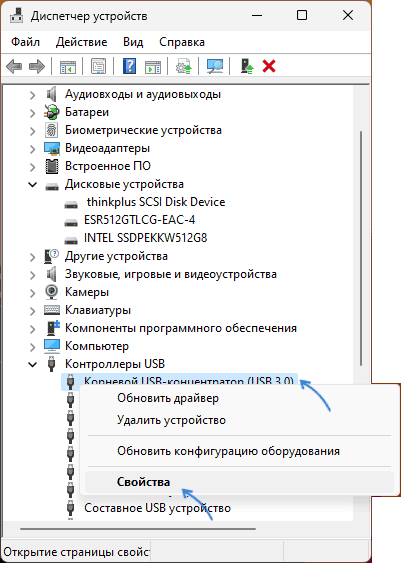
Task: Expand the Клавиатуры node chevron
Action: (x=33, y=311)
